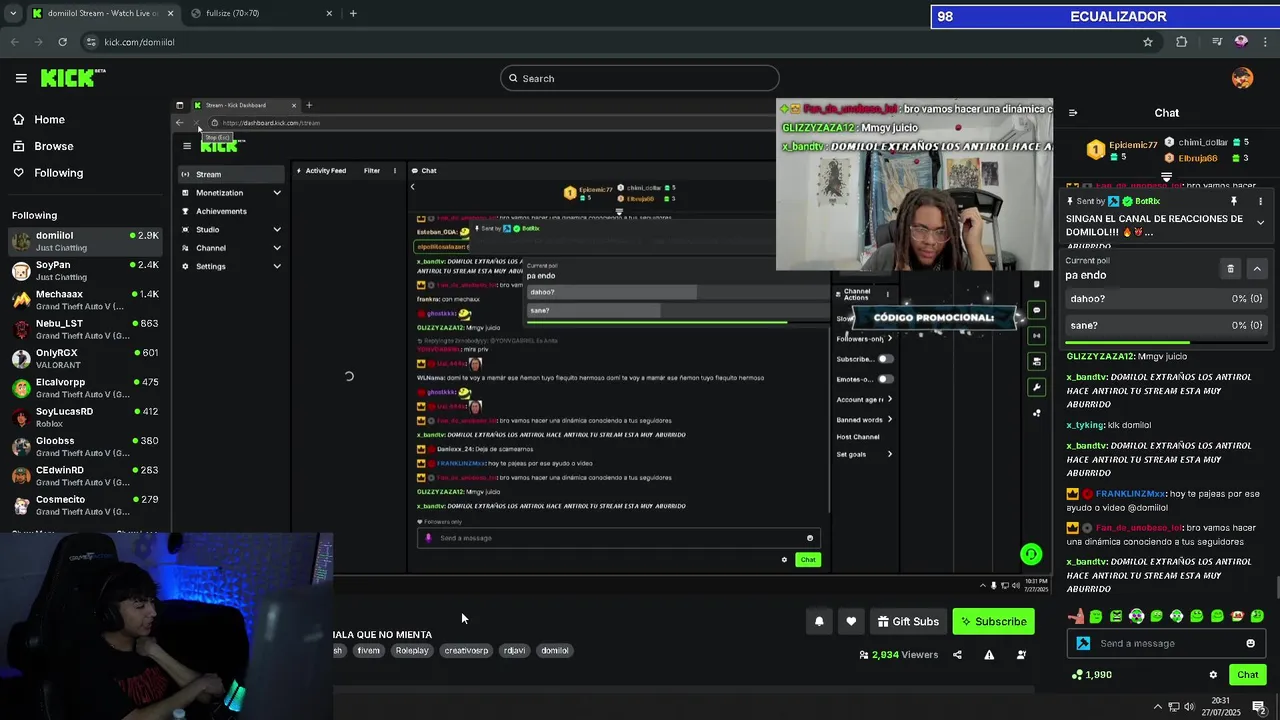Click inside the Kick search box
The image size is (1280, 720).
click(640, 78)
